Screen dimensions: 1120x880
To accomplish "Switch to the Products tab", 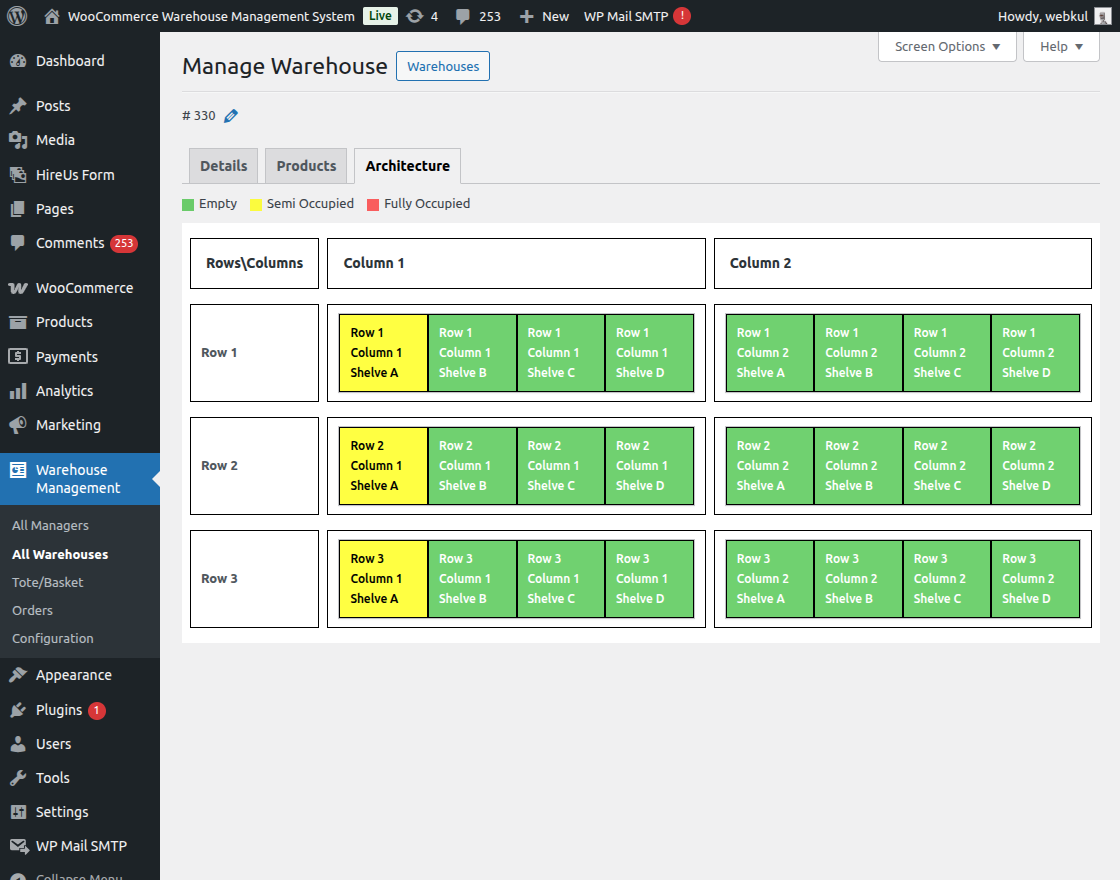I will point(306,166).
